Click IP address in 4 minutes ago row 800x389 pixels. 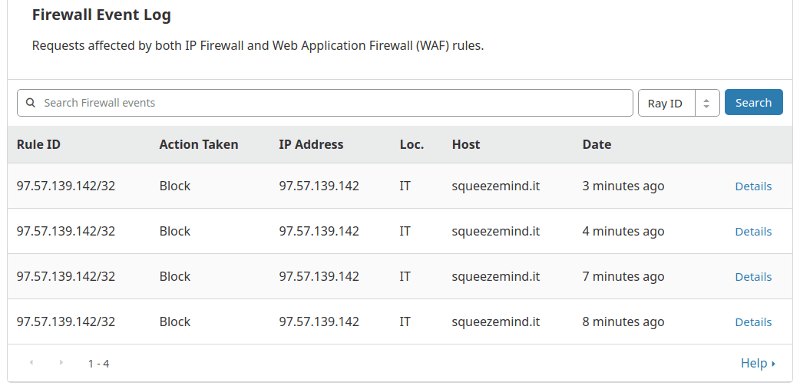pyautogui.click(x=319, y=231)
